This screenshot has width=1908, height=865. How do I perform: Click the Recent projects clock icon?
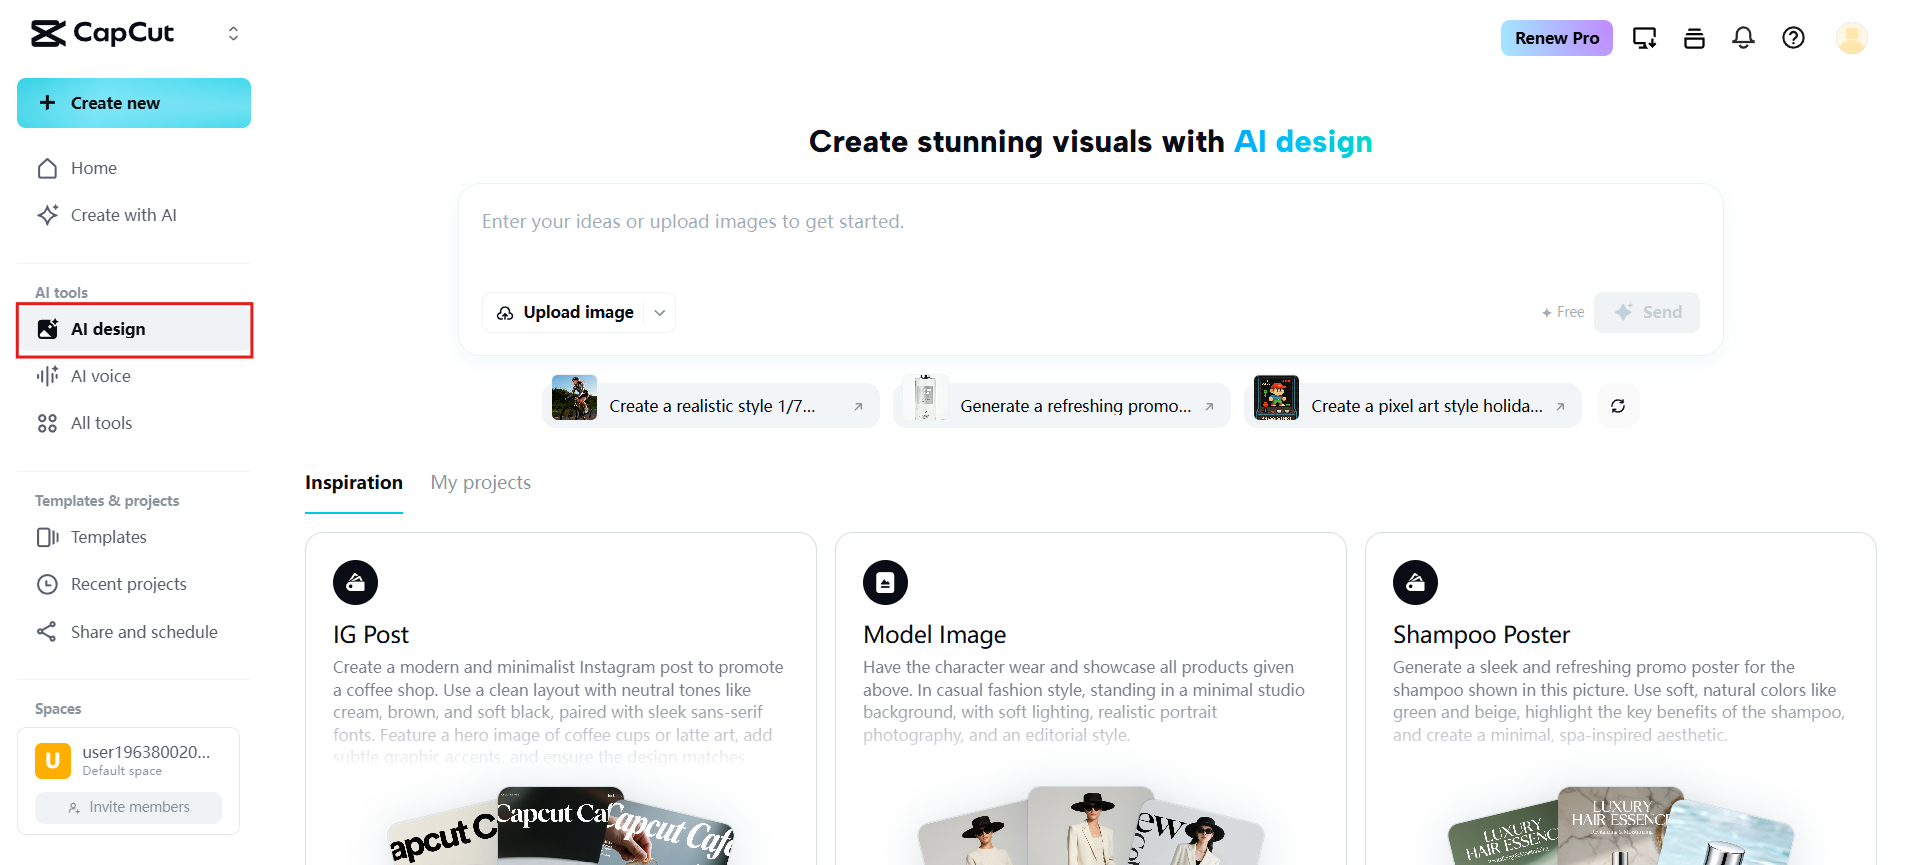47,584
